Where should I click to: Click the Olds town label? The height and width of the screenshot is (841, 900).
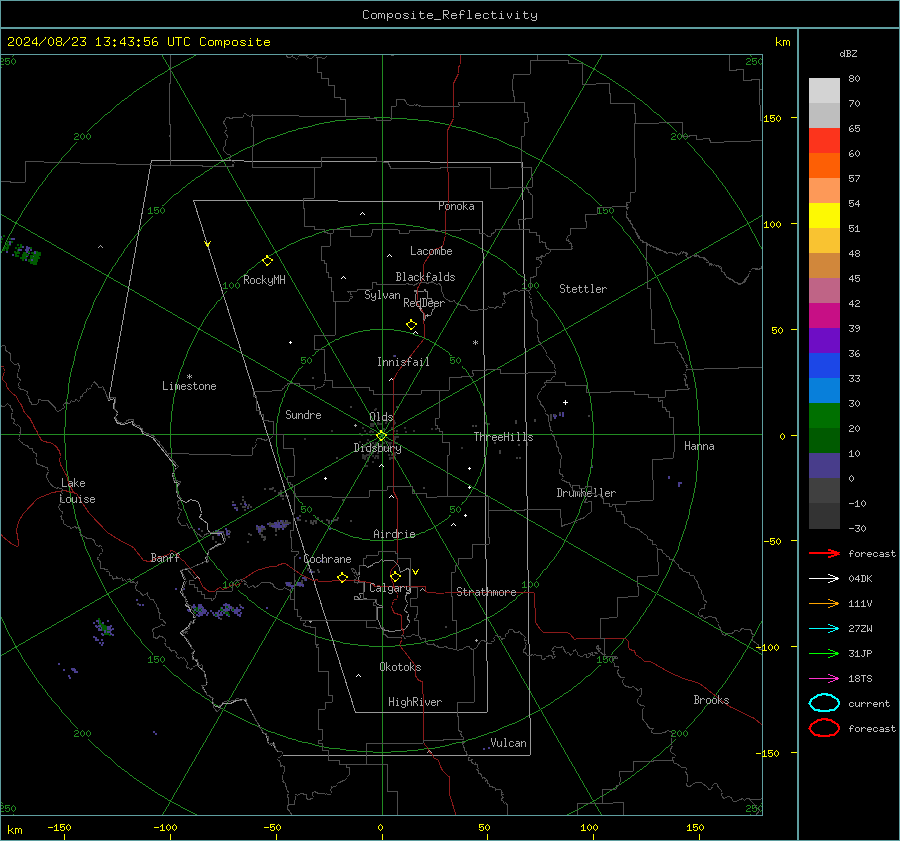click(x=381, y=417)
